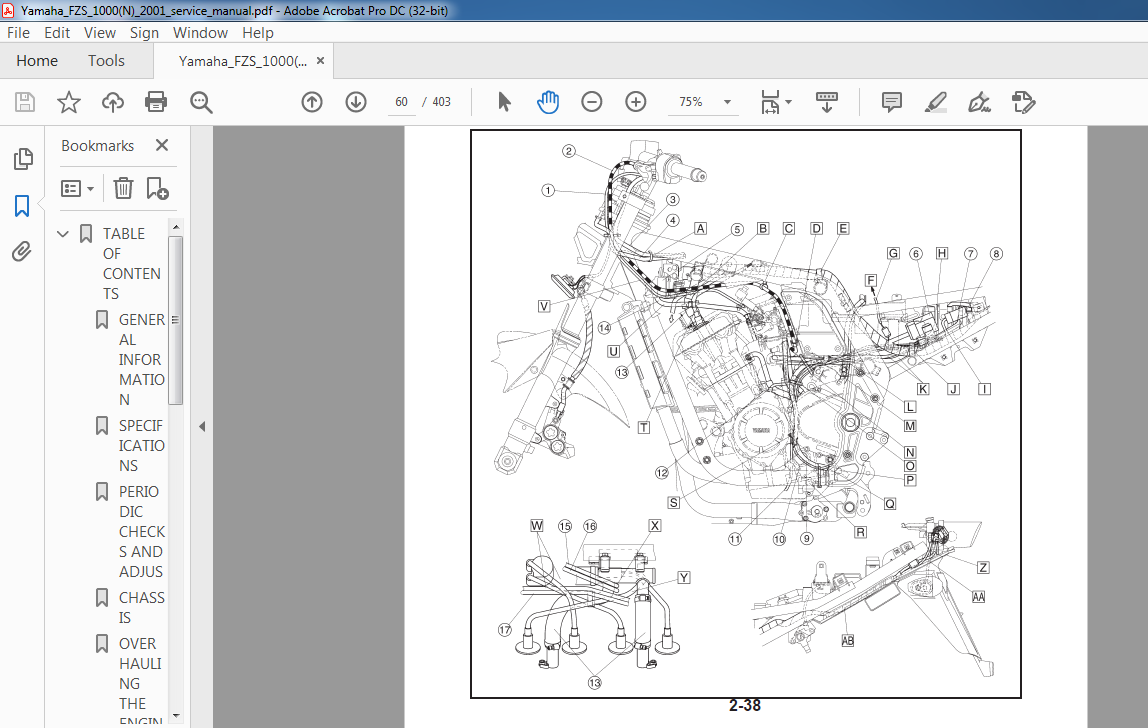
Task: Click the Adobe Acrobat title bar icon
Action: point(8,10)
